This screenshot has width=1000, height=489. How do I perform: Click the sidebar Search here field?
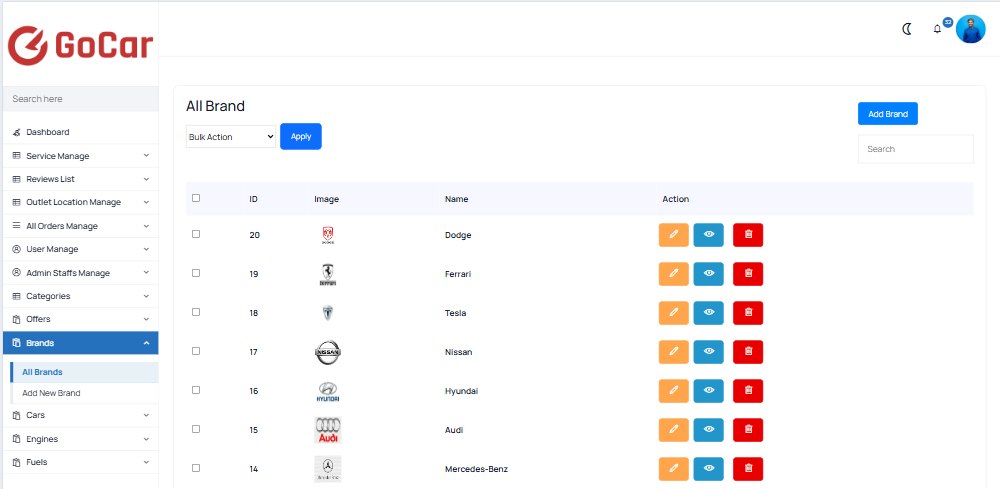click(80, 99)
